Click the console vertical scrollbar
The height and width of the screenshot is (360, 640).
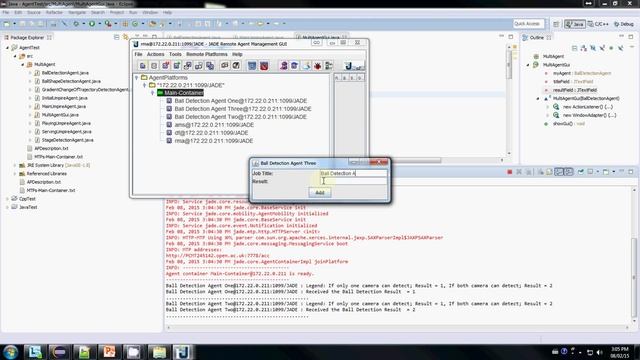(x=634, y=257)
